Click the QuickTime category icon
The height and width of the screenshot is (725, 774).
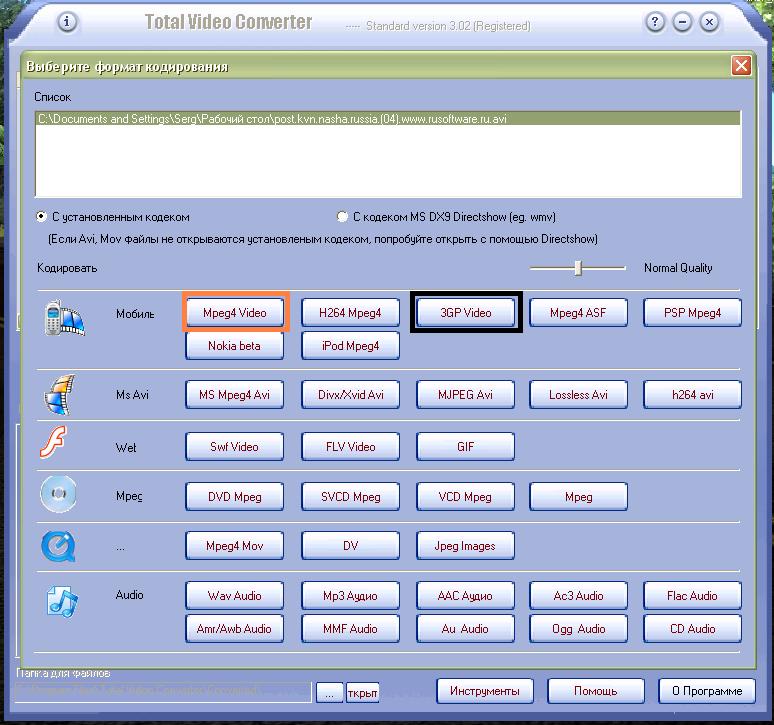58,546
